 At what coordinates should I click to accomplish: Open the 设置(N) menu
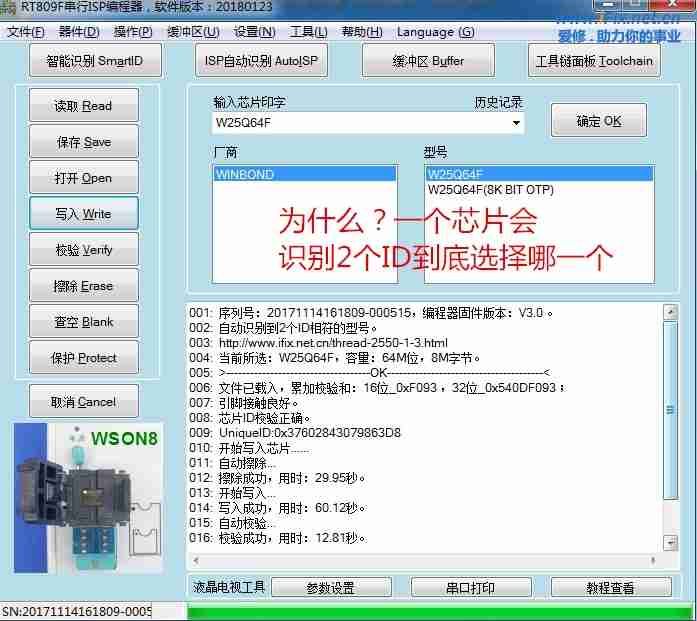click(x=254, y=32)
